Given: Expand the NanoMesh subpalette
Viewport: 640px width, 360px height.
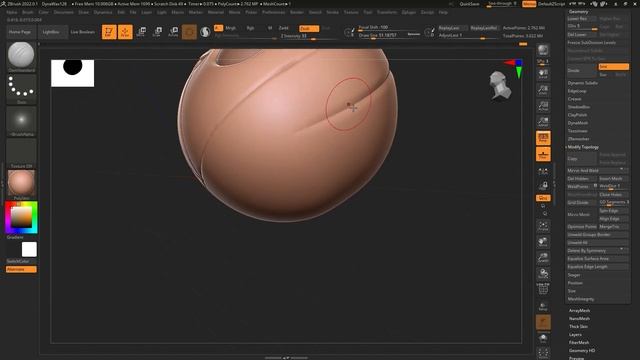Looking at the screenshot, I should pyautogui.click(x=579, y=318).
